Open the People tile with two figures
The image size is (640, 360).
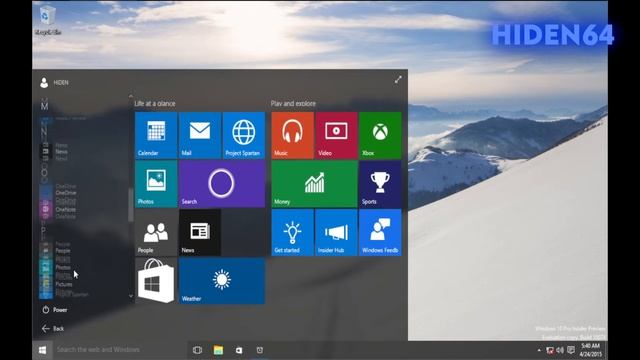(156, 232)
